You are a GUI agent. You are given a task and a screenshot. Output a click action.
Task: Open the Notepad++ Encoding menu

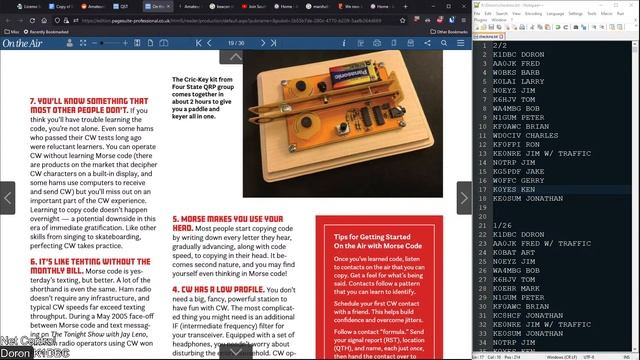(533, 13)
